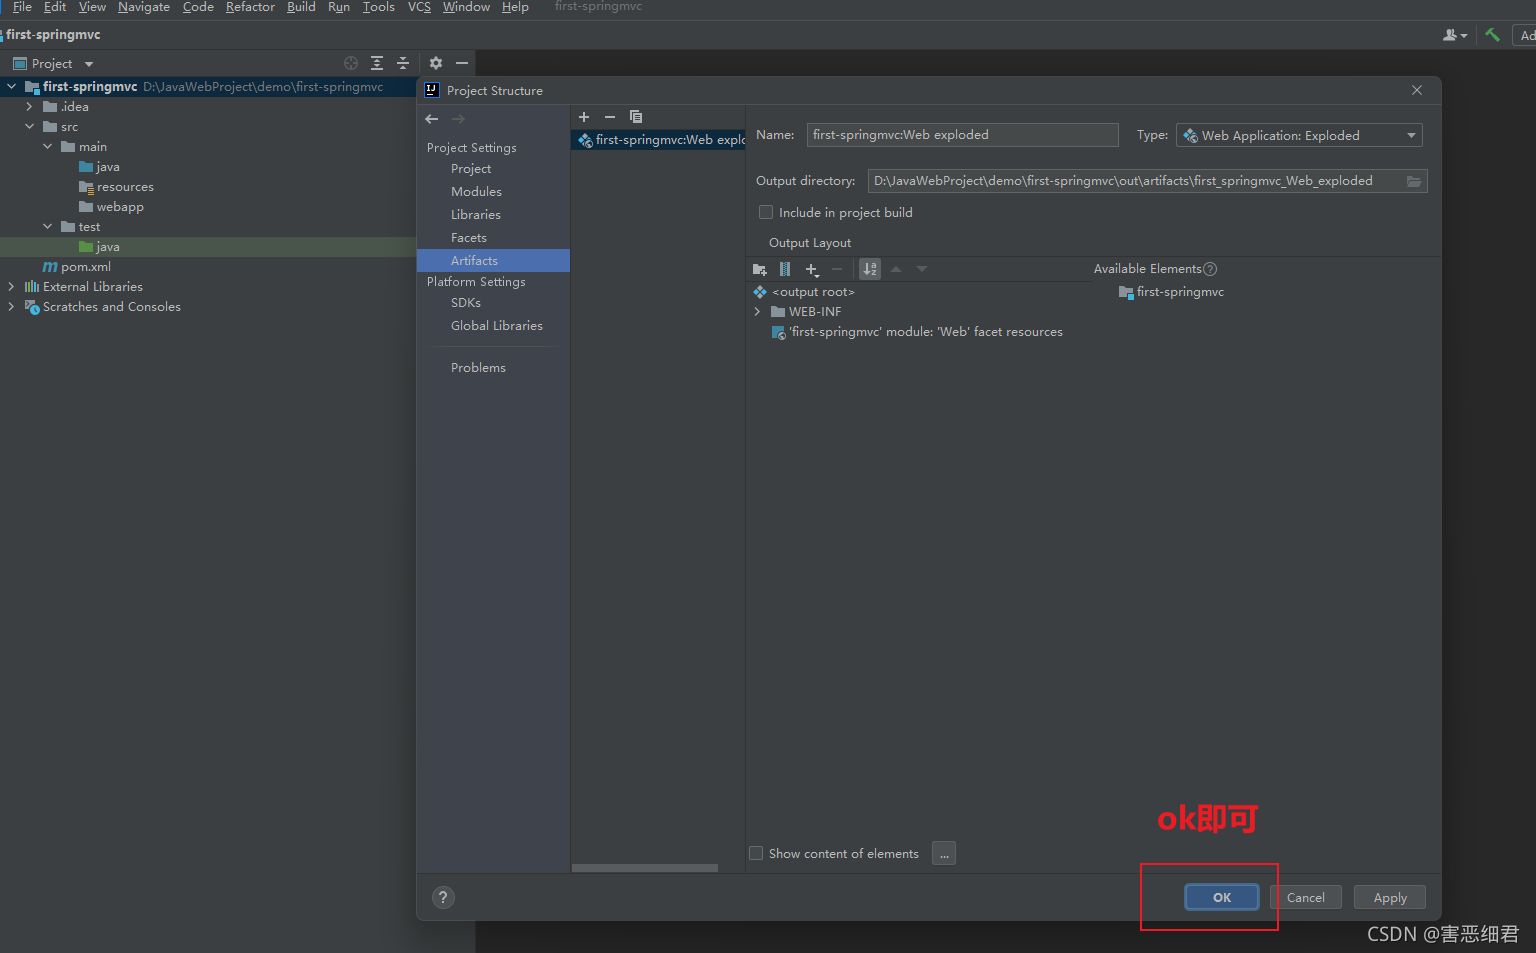Select the pom.xml Maven file
This screenshot has height=953, width=1536.
click(77, 267)
